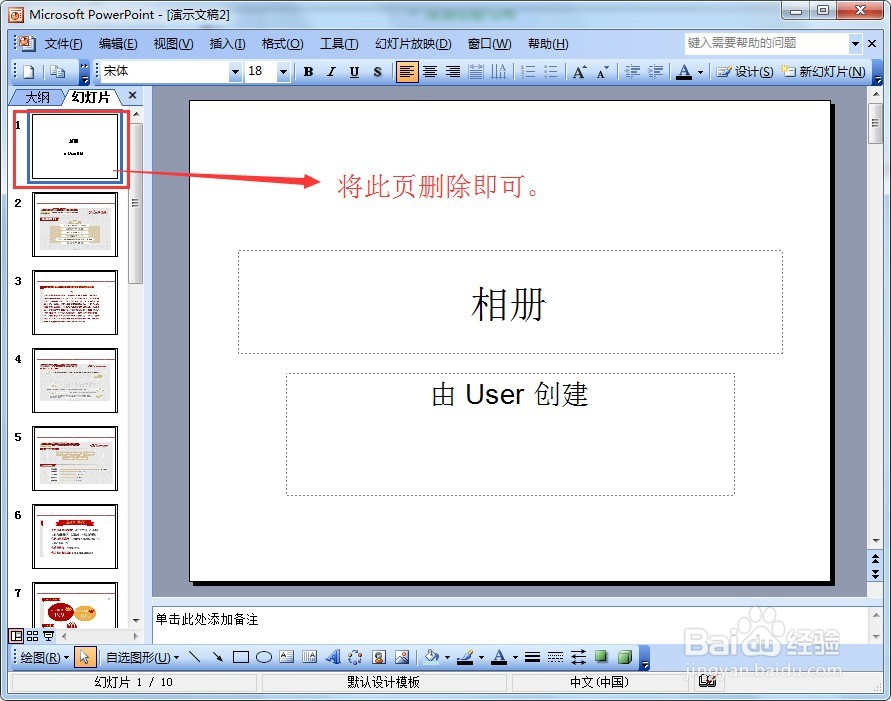Apply font color in formatting toolbar
The image size is (891, 701).
[684, 72]
